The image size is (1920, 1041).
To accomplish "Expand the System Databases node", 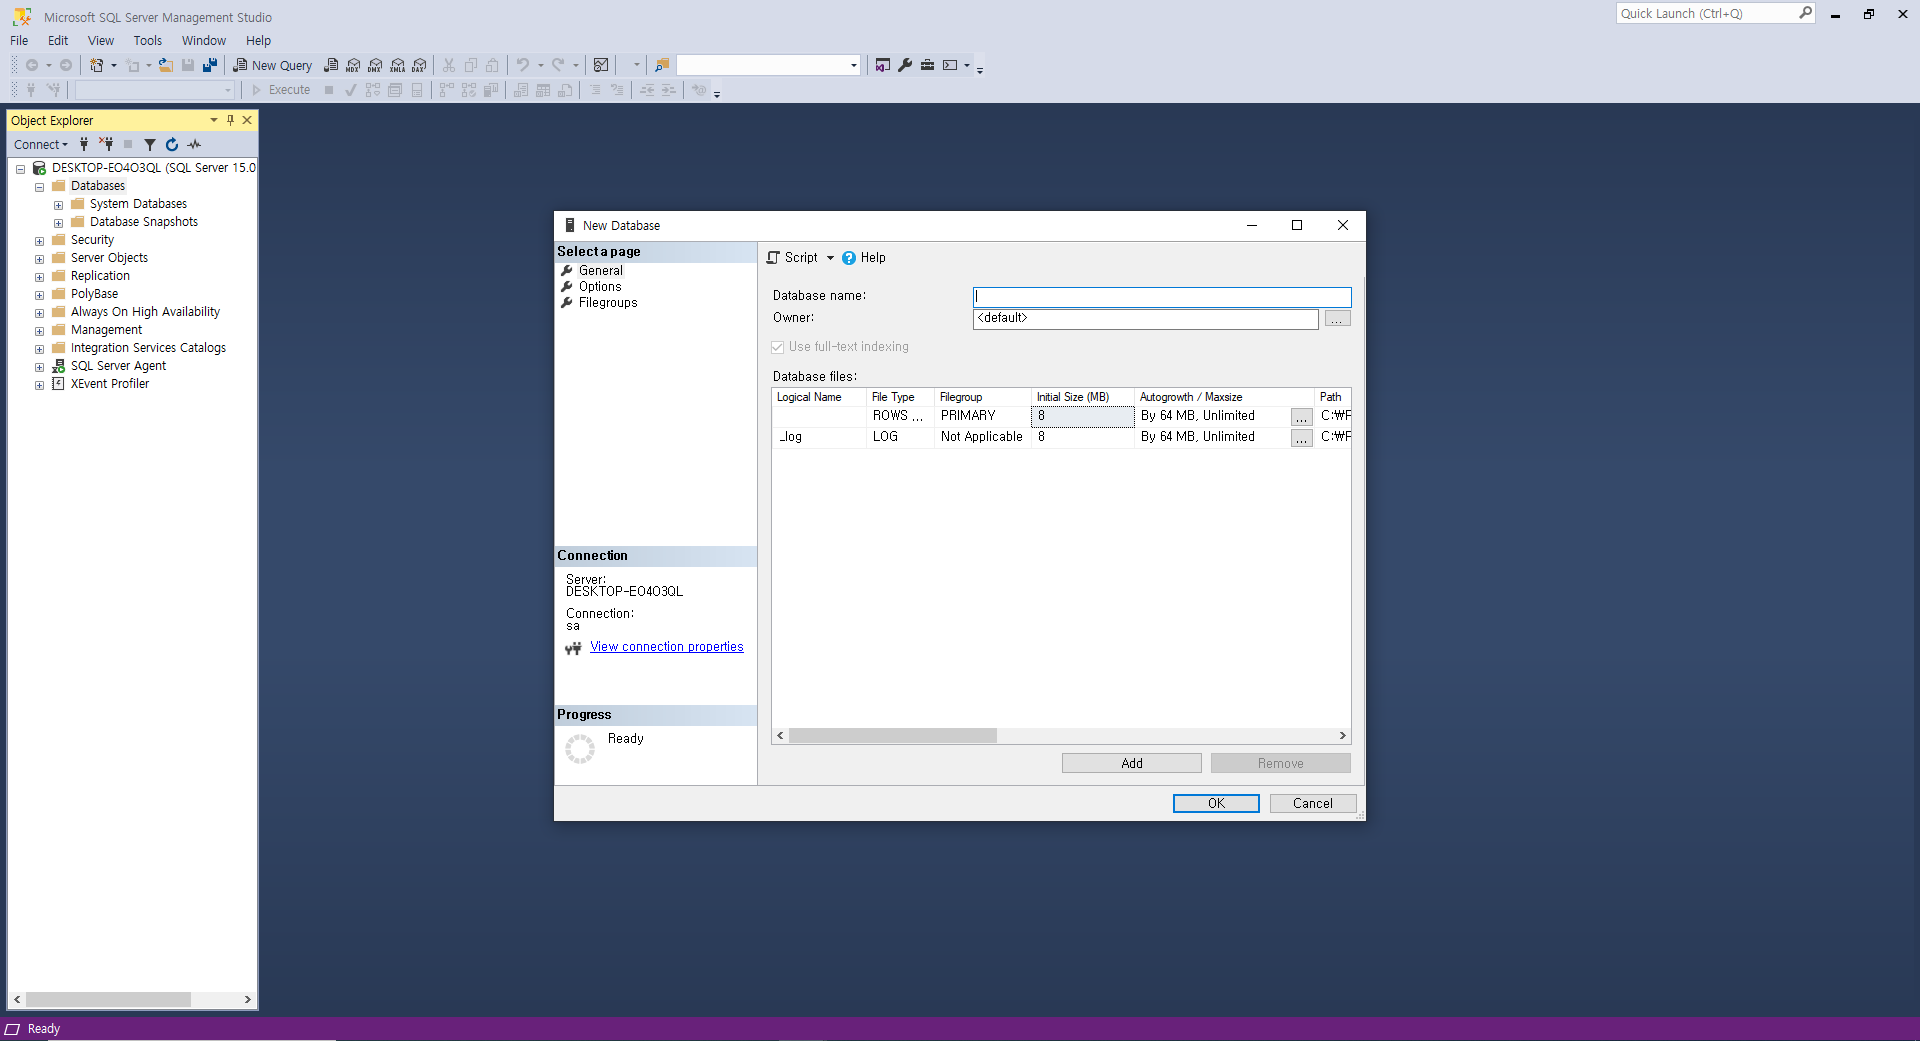I will click(x=58, y=205).
